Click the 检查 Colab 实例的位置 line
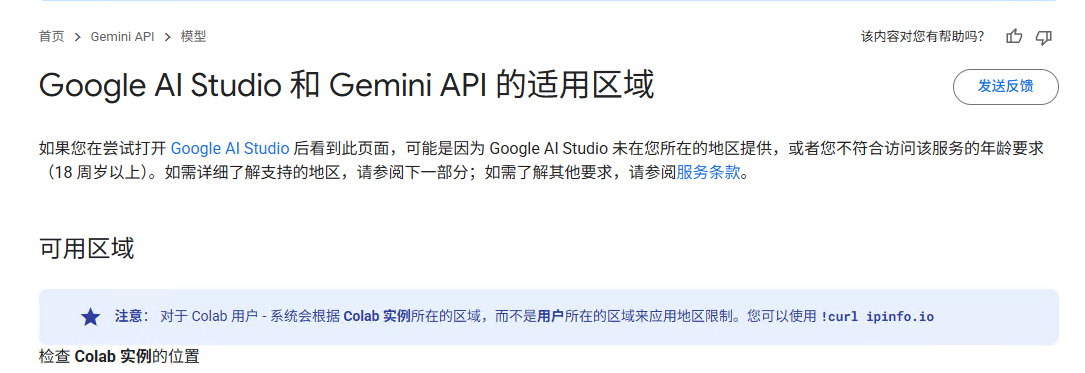The height and width of the screenshot is (373, 1085). click(x=119, y=357)
